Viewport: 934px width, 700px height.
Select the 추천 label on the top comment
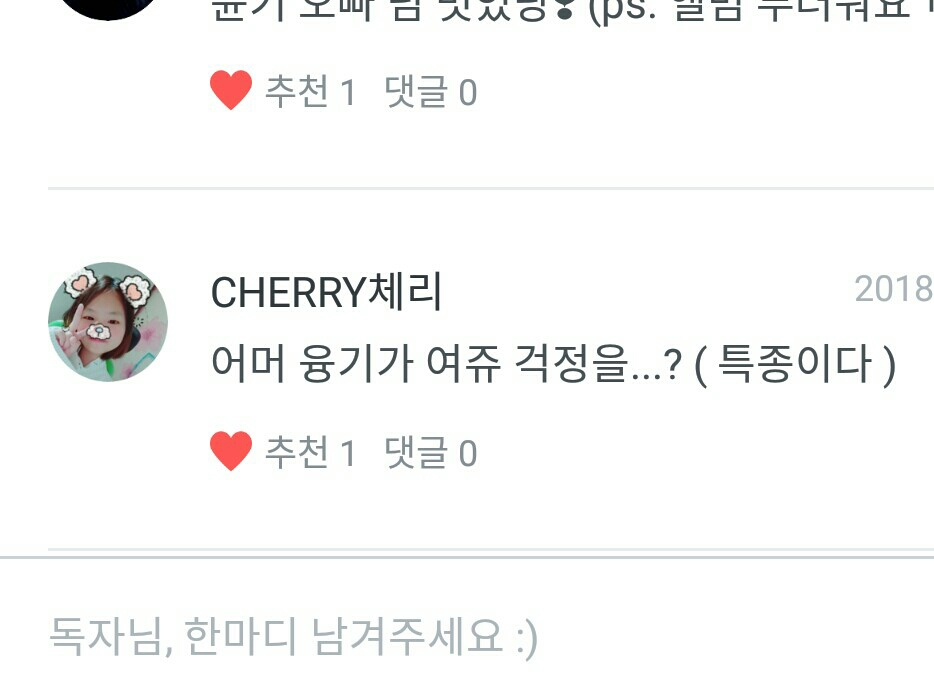297,91
